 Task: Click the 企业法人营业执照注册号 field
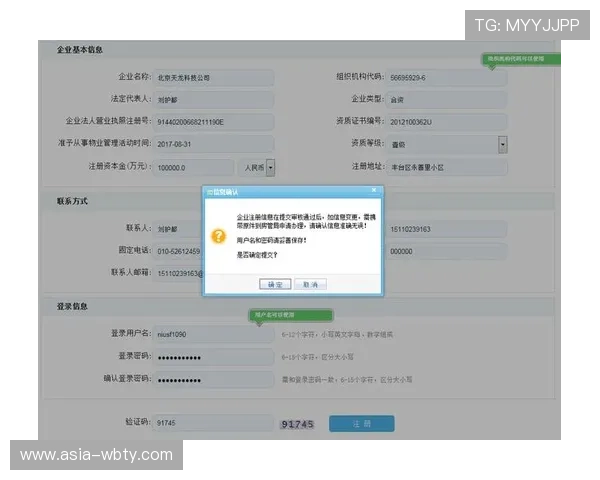click(214, 122)
